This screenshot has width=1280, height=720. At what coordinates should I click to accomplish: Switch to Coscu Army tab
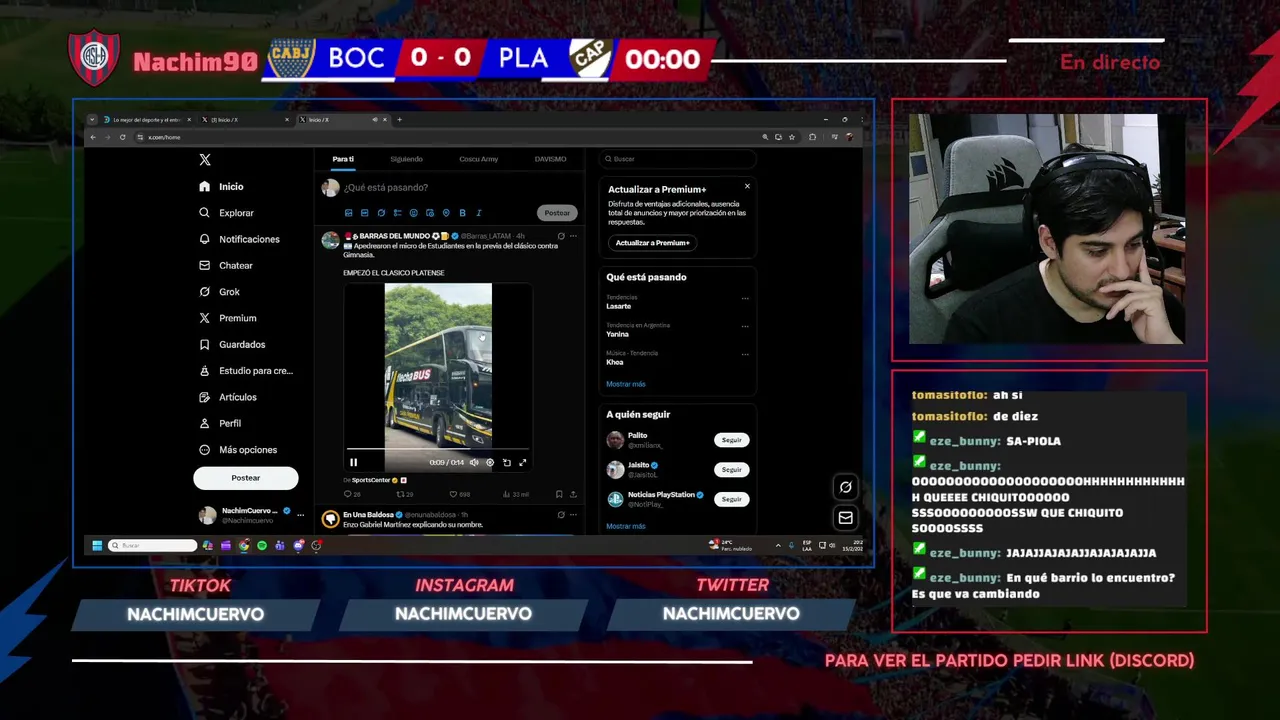(478, 159)
